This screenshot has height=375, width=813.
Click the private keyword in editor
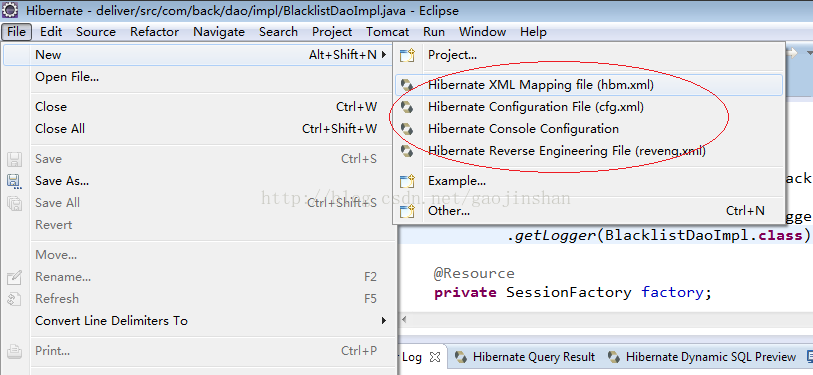pos(465,294)
